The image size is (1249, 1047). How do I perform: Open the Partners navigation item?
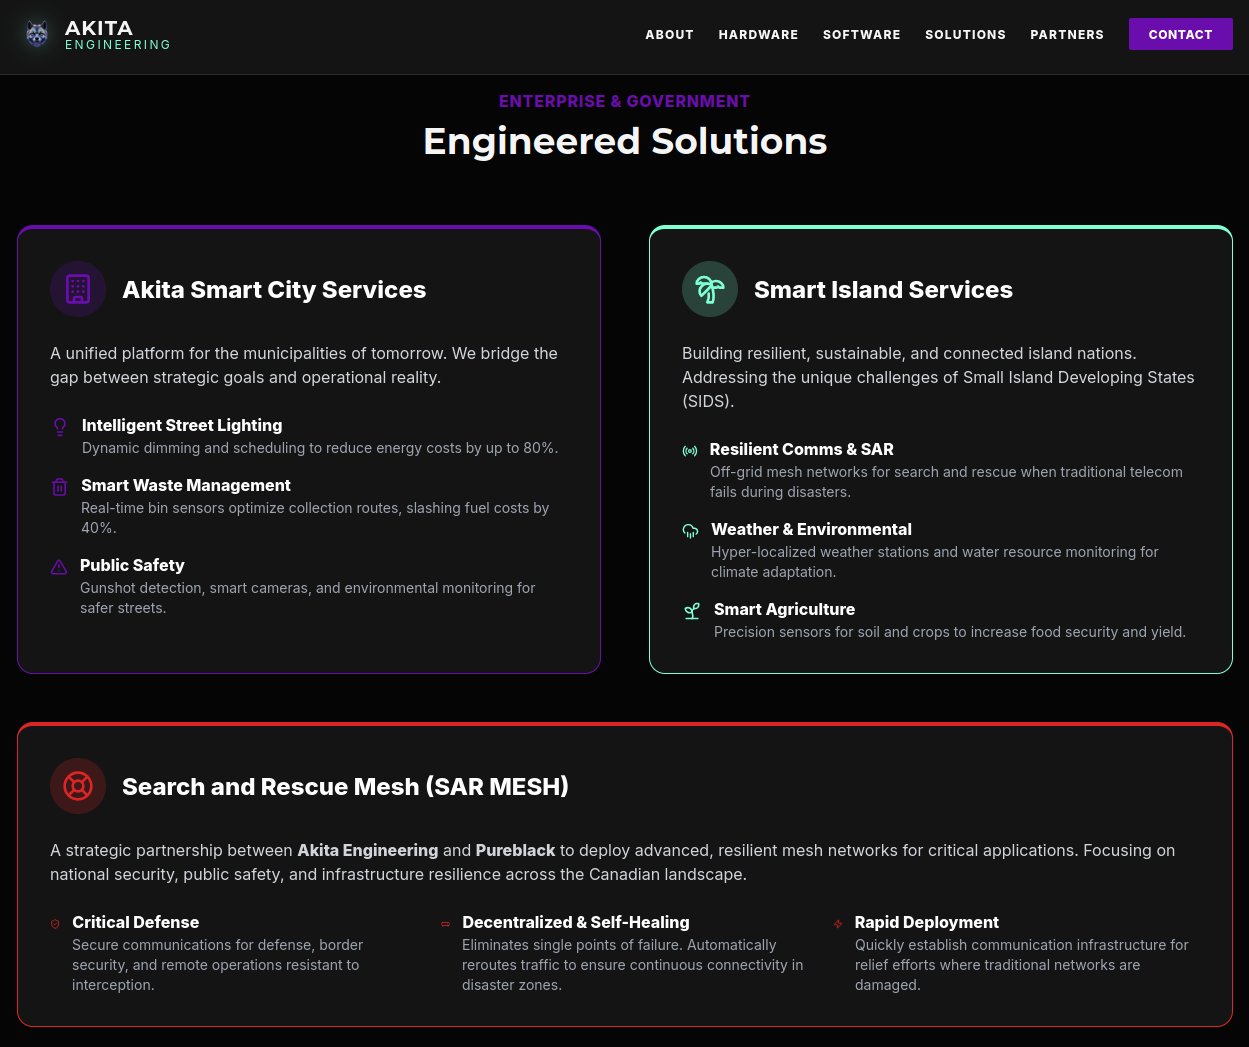pos(1067,34)
